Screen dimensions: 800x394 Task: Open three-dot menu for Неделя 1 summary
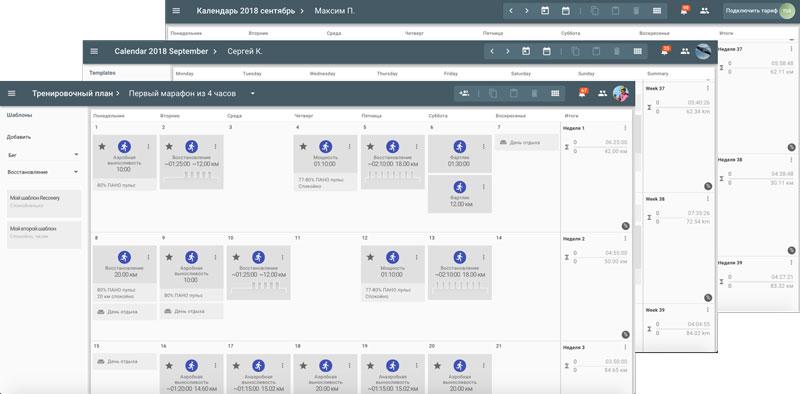pos(626,128)
